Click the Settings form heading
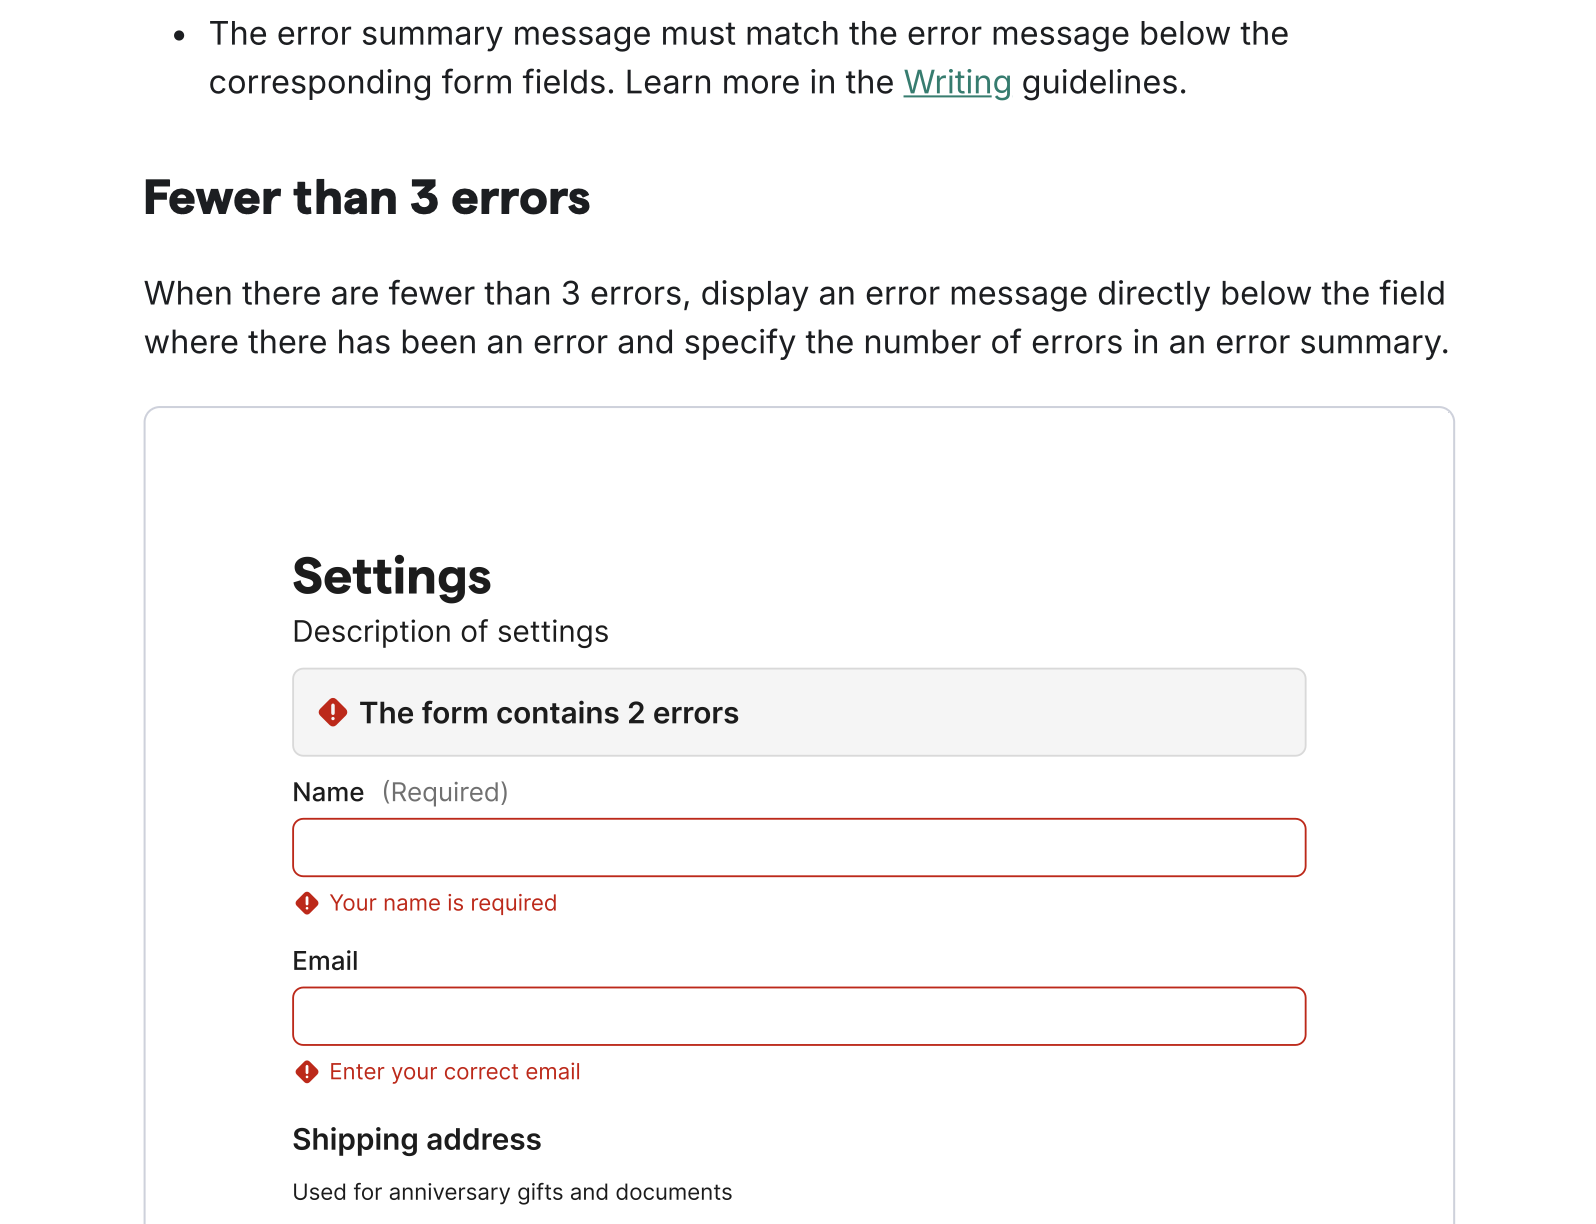The height and width of the screenshot is (1224, 1596). click(x=392, y=577)
